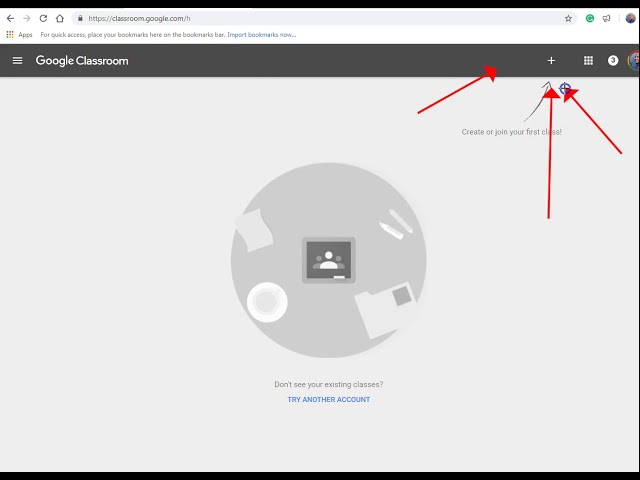Open the notifications badge showing 3
The image size is (640, 480).
click(613, 60)
